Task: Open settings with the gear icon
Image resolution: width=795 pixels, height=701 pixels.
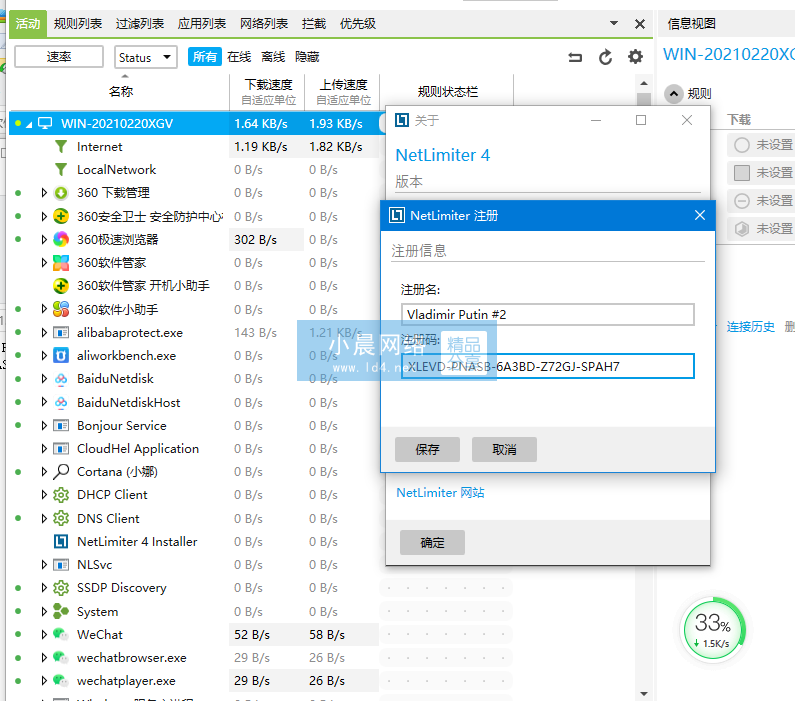Action: [x=635, y=57]
